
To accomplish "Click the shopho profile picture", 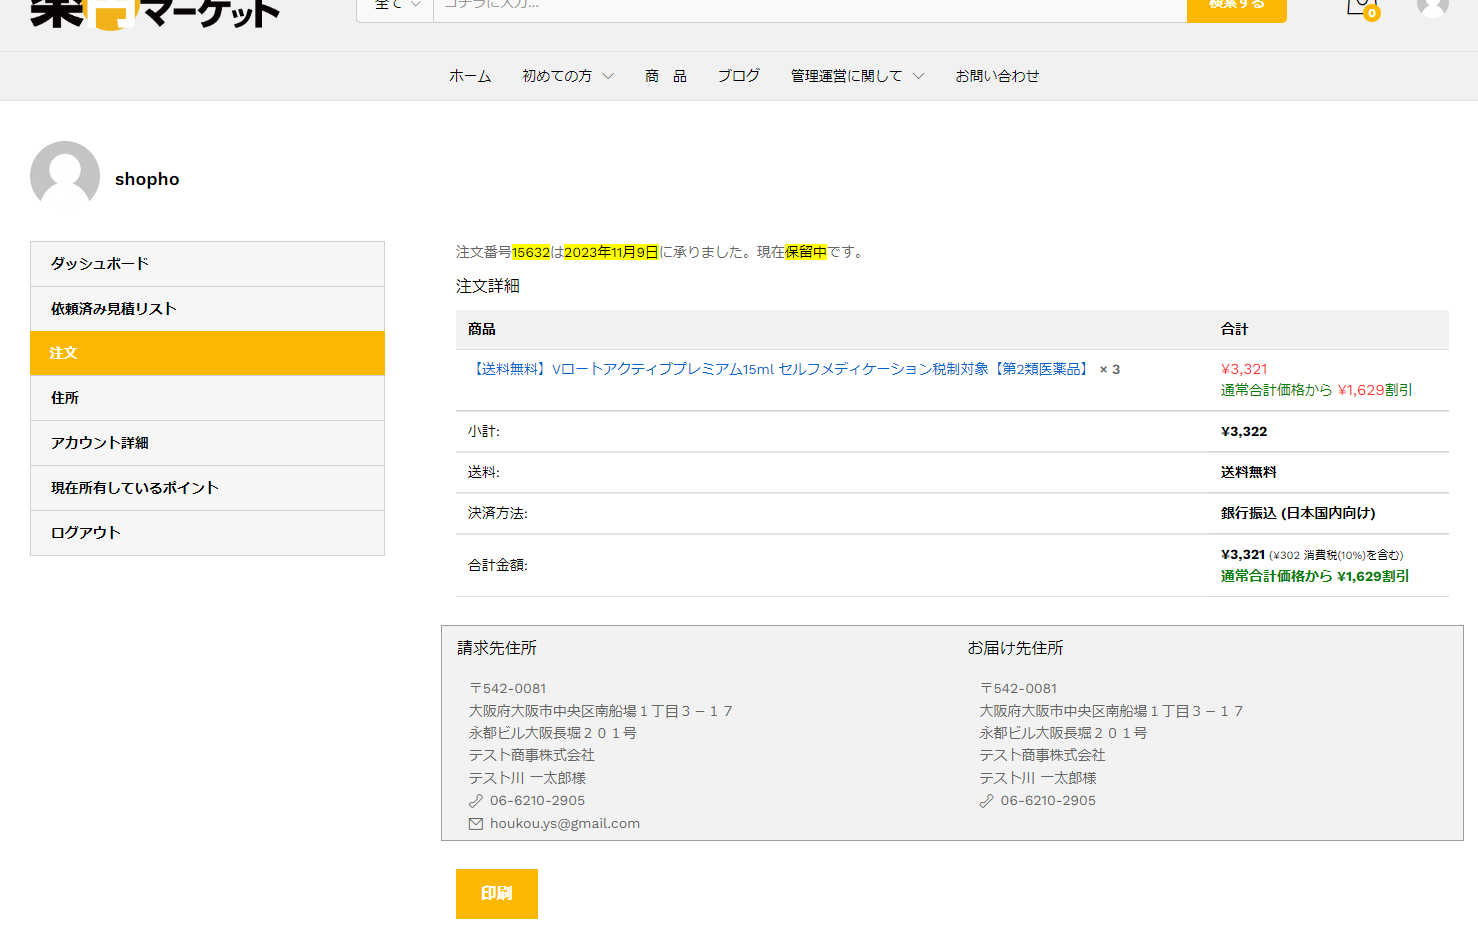I will click(x=65, y=176).
